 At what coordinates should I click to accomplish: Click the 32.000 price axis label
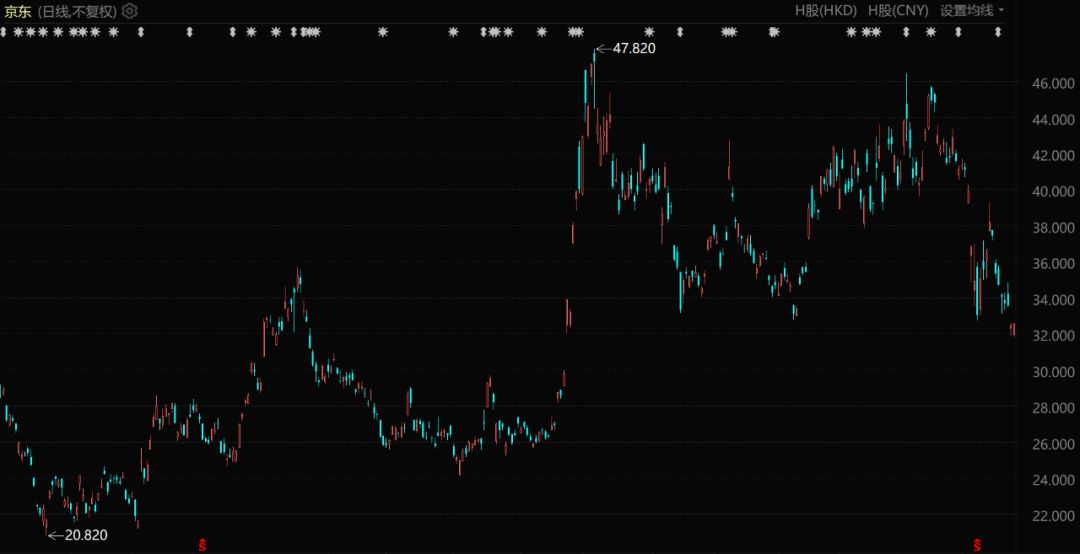click(1055, 336)
